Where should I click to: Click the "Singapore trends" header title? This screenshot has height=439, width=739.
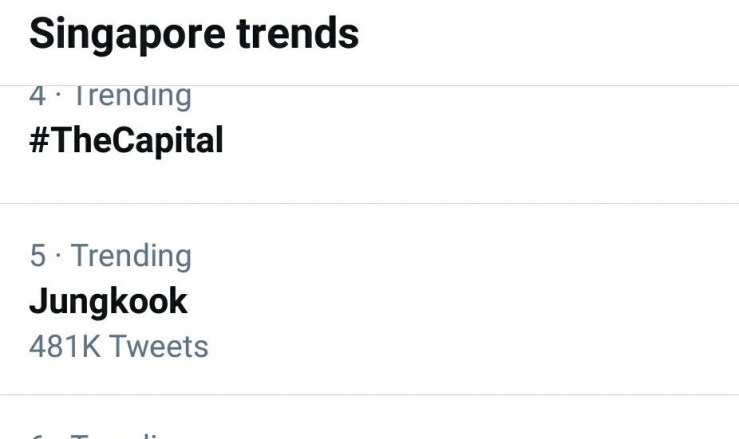point(194,34)
